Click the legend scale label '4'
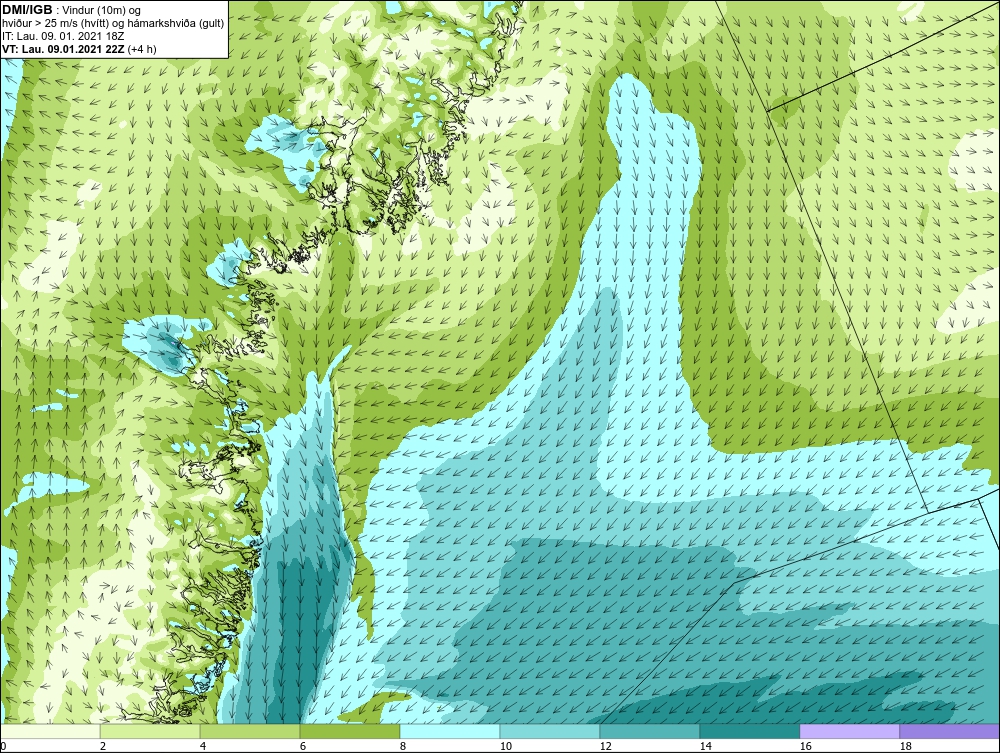This screenshot has width=1000, height=753. coord(203,746)
